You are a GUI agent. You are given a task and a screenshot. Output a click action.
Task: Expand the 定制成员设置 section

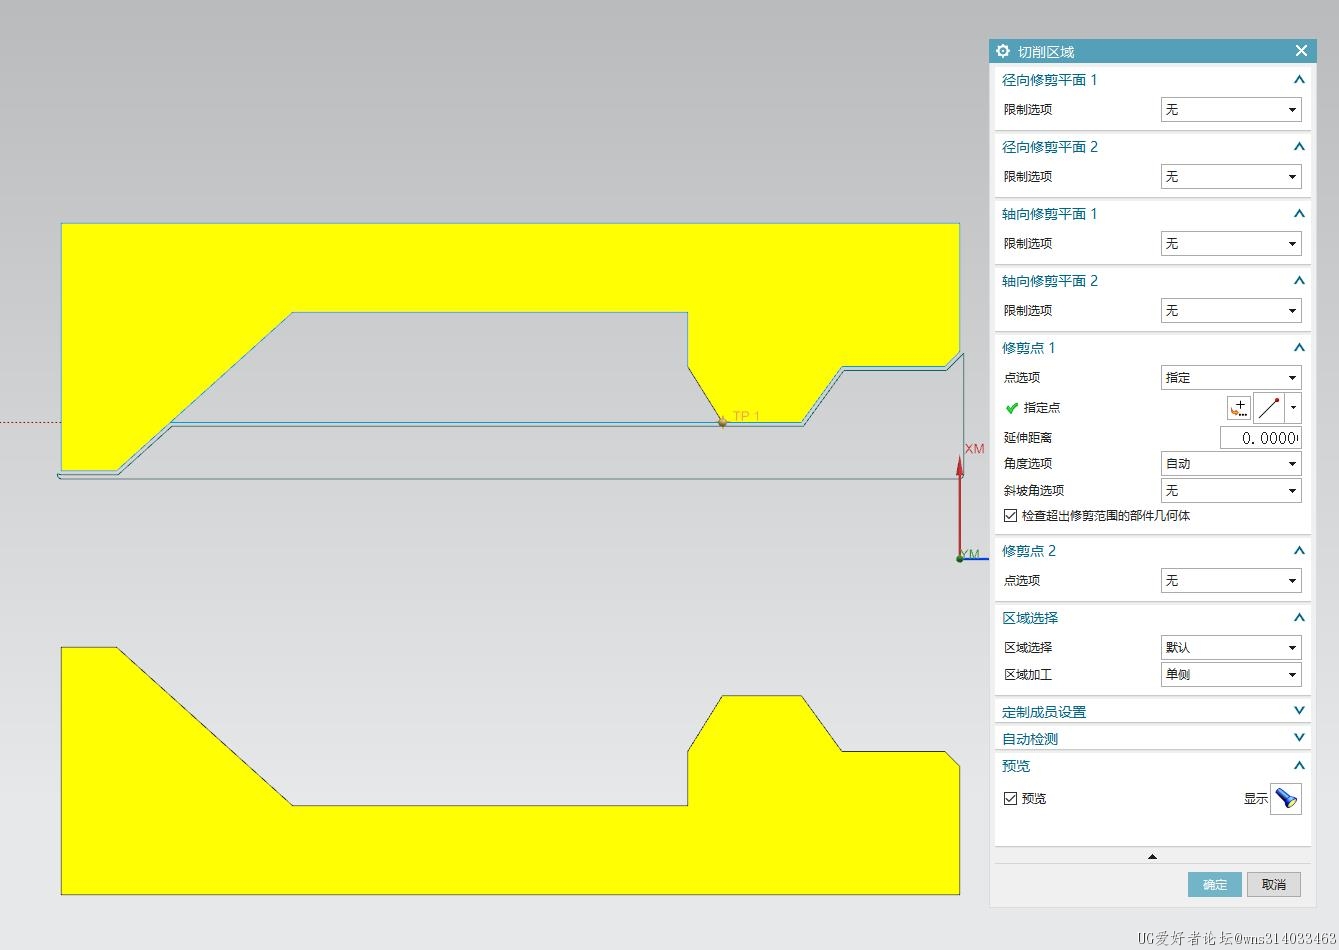[x=1299, y=711]
